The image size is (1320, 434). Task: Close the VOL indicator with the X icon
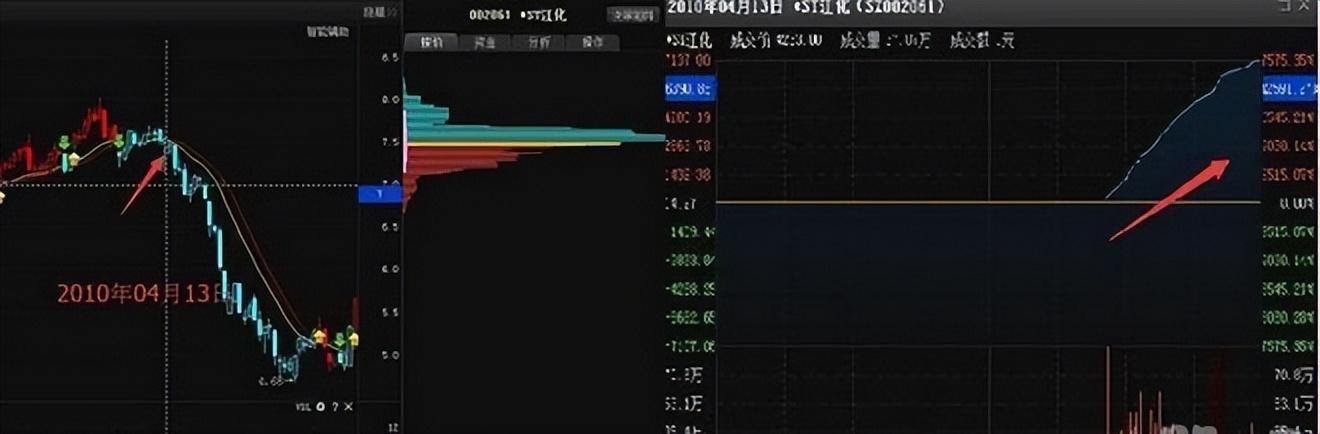(348, 406)
